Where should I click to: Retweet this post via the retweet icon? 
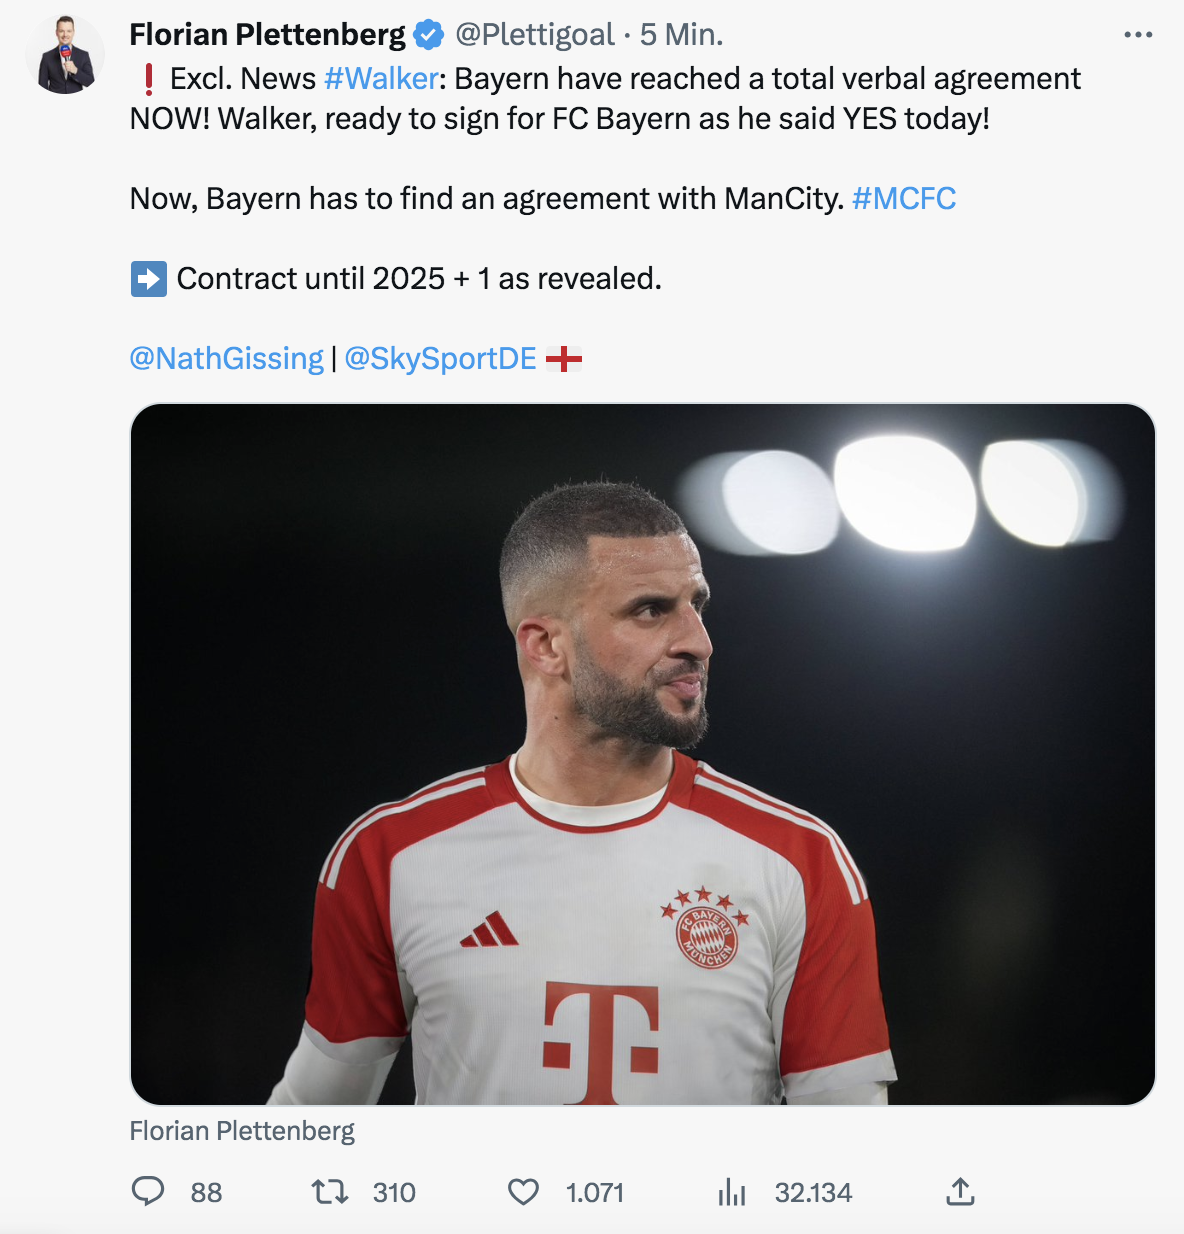[x=329, y=1191]
